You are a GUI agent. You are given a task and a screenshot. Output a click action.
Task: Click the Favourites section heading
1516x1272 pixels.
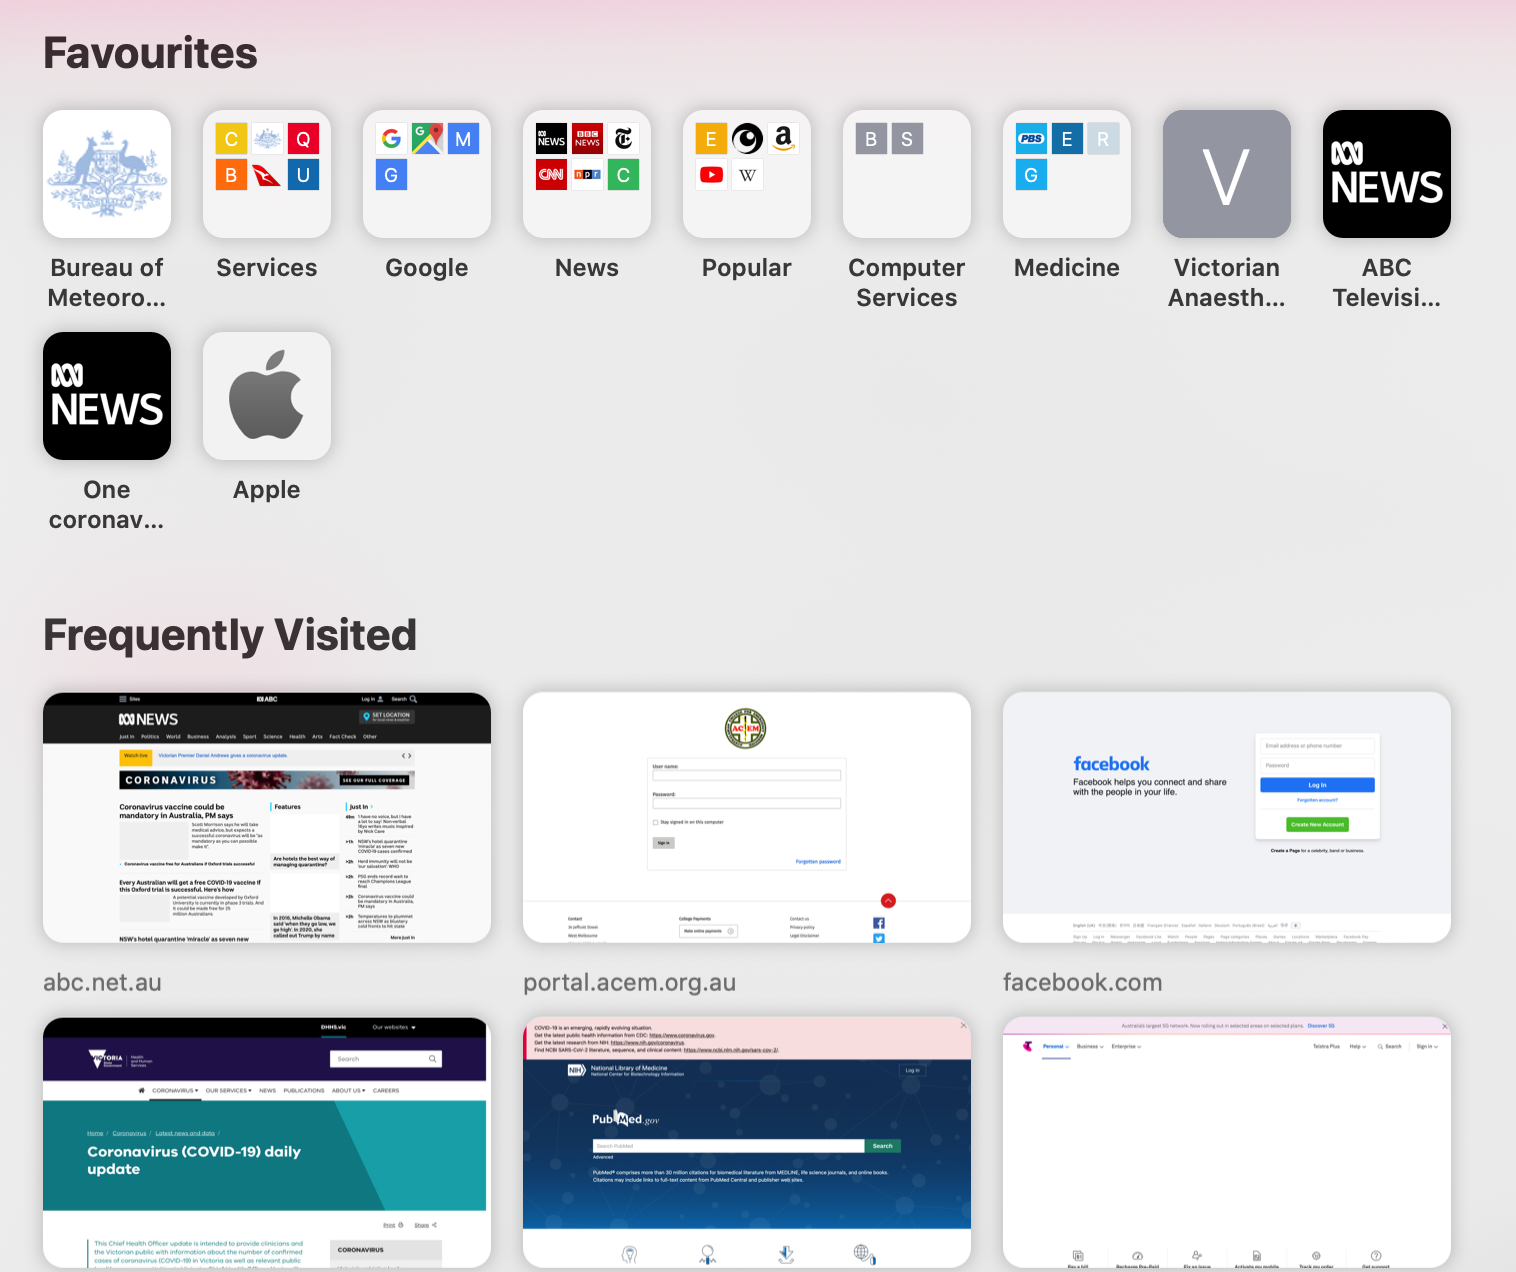tap(150, 53)
